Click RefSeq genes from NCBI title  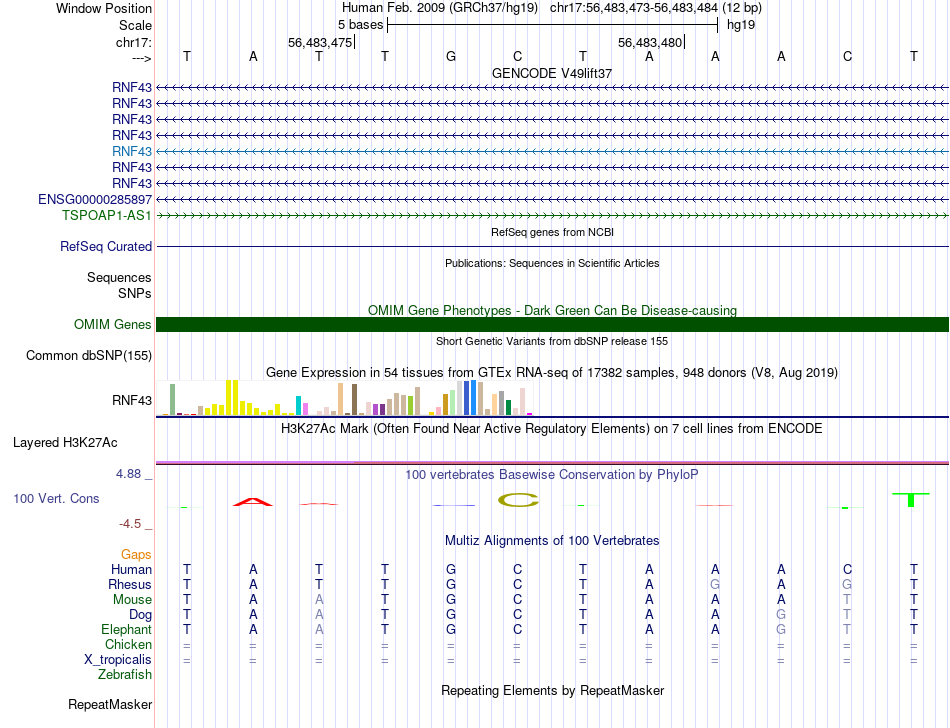coord(552,232)
